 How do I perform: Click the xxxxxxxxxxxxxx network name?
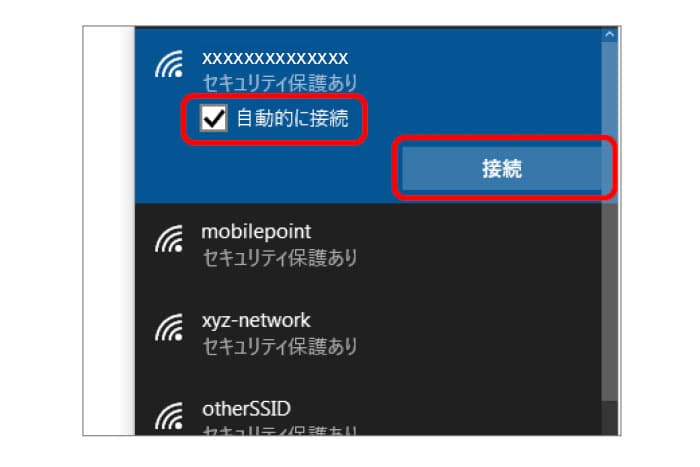tap(275, 58)
